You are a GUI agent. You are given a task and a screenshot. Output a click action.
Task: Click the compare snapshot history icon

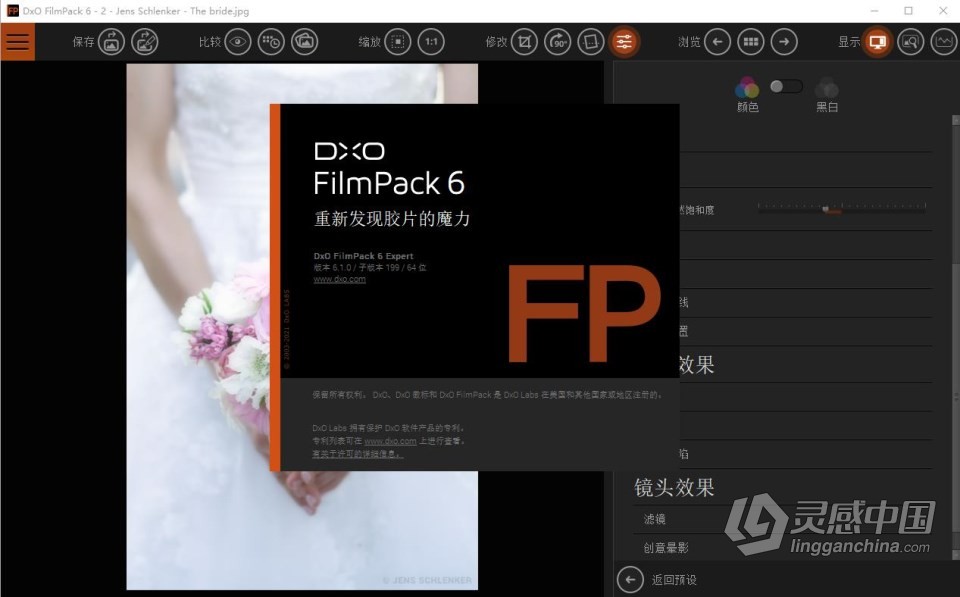(271, 42)
